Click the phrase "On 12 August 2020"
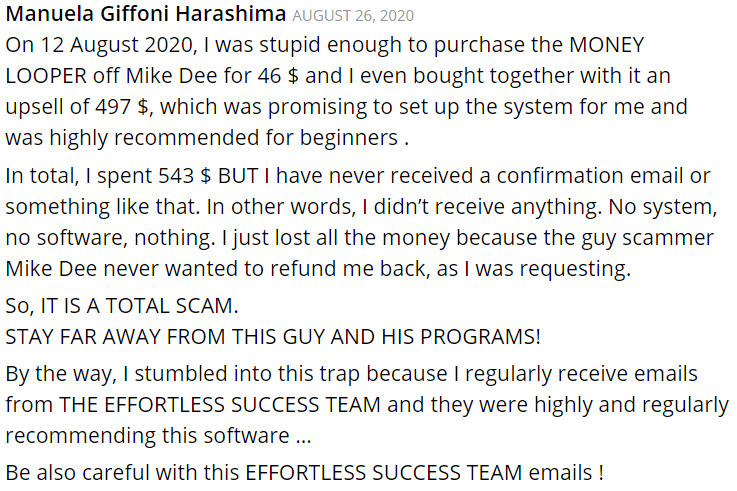 point(99,46)
